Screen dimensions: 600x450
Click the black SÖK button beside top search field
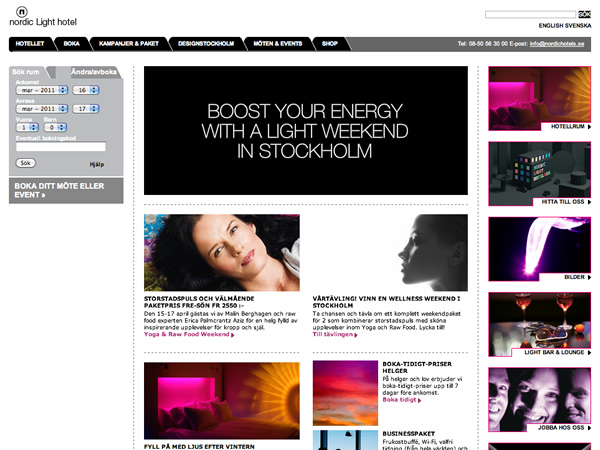584,14
